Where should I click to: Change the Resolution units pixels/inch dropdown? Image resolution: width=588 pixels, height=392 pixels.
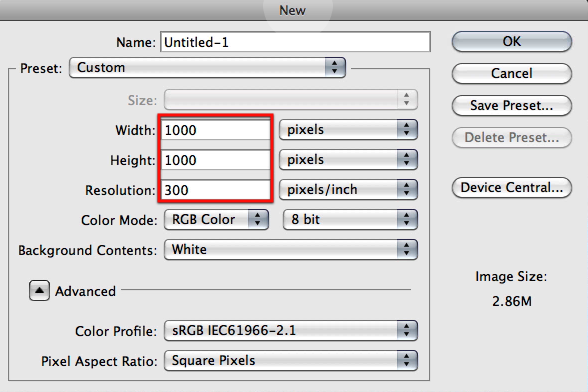point(348,189)
